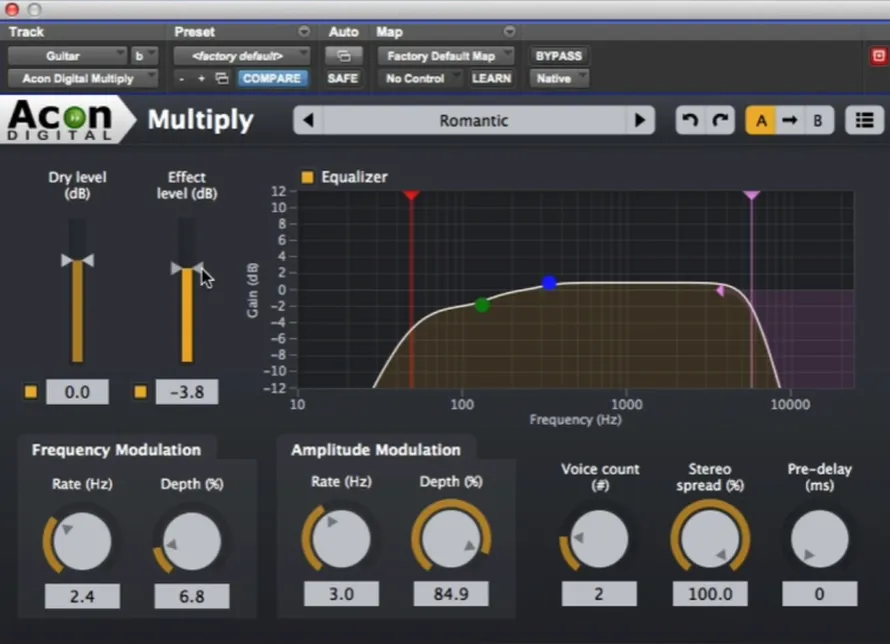Open the No Control dropdown
Screen dimensions: 890x644
pyautogui.click(x=419, y=78)
